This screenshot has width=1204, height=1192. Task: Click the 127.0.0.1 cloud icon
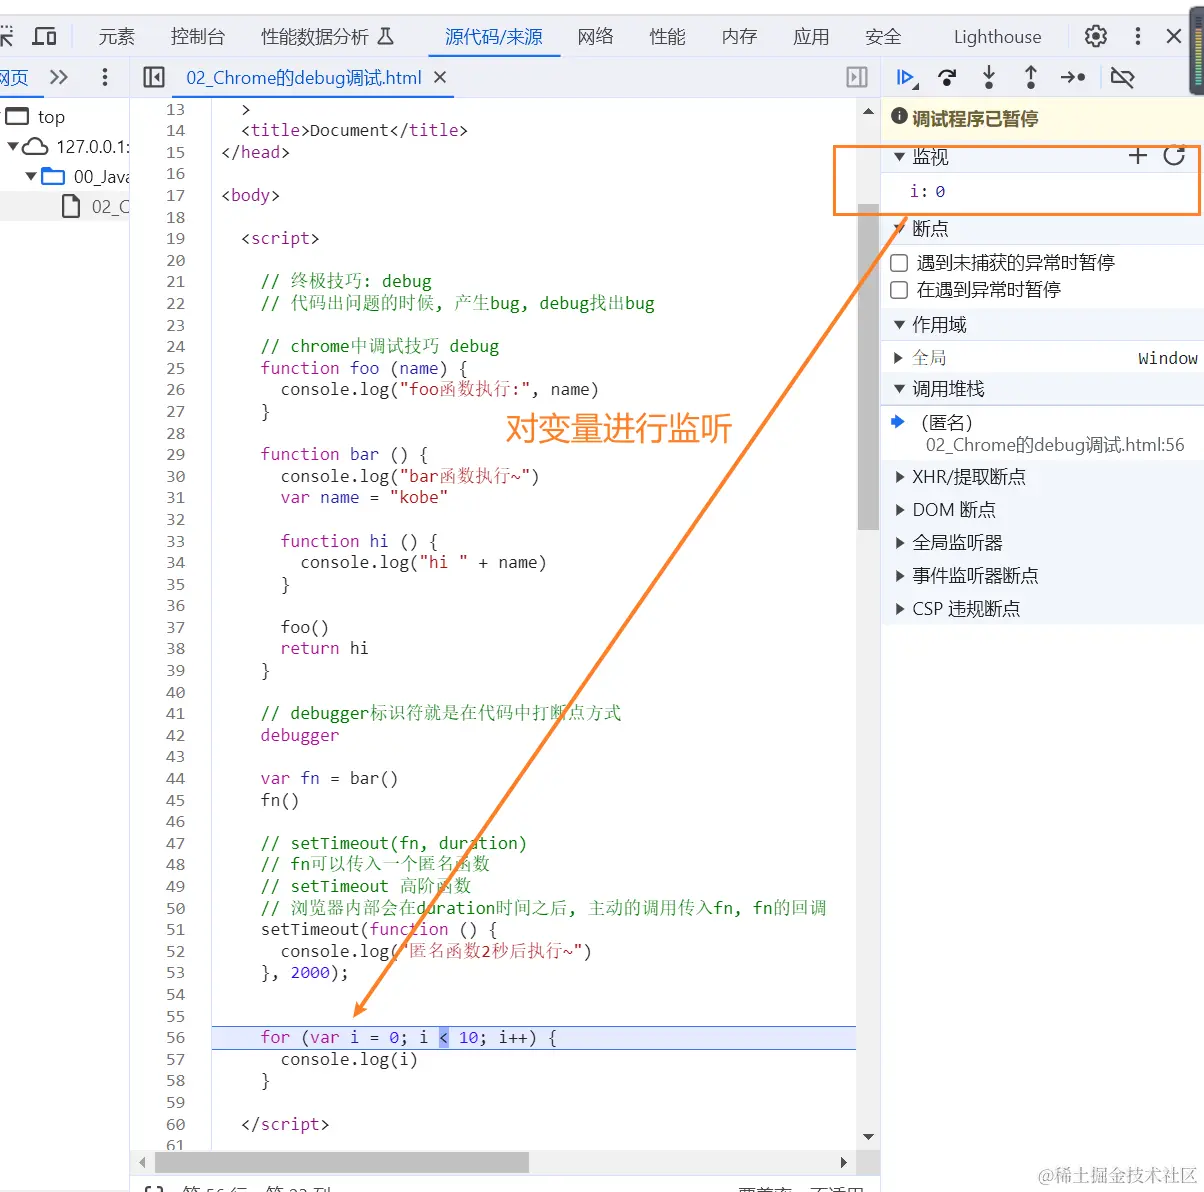[x=35, y=146]
